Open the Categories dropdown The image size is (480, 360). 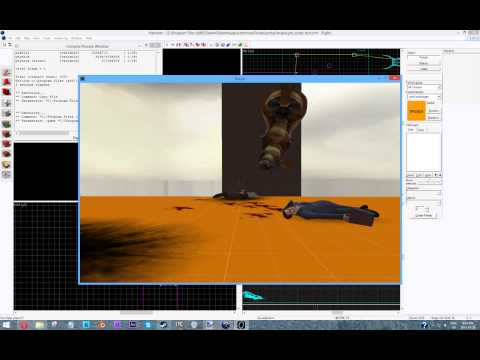click(x=424, y=193)
